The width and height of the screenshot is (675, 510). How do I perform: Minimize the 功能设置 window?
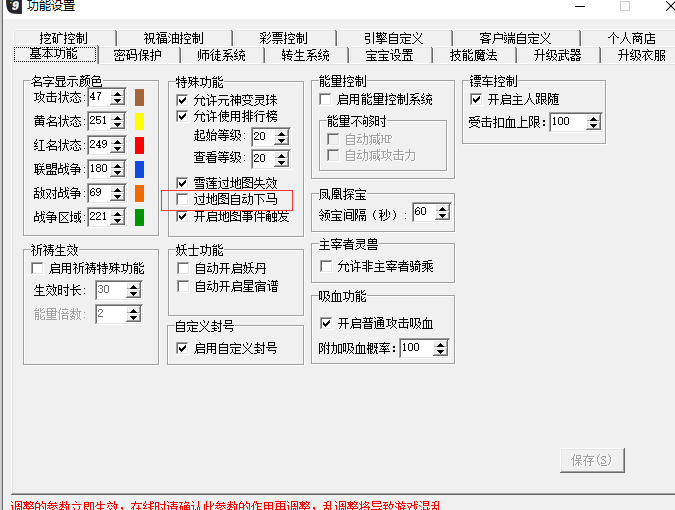pos(580,6)
